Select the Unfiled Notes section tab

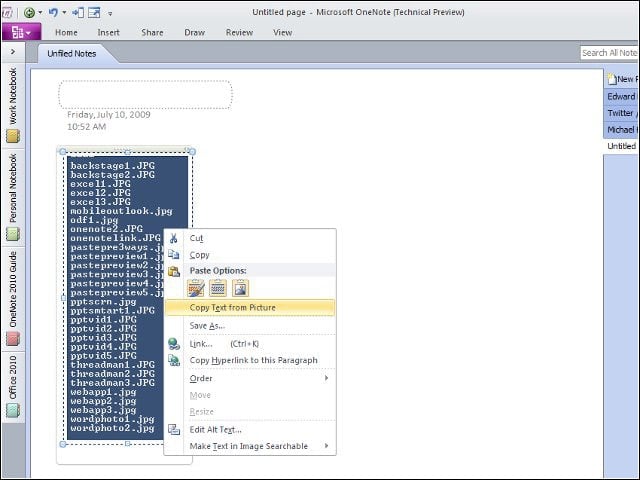click(72, 53)
